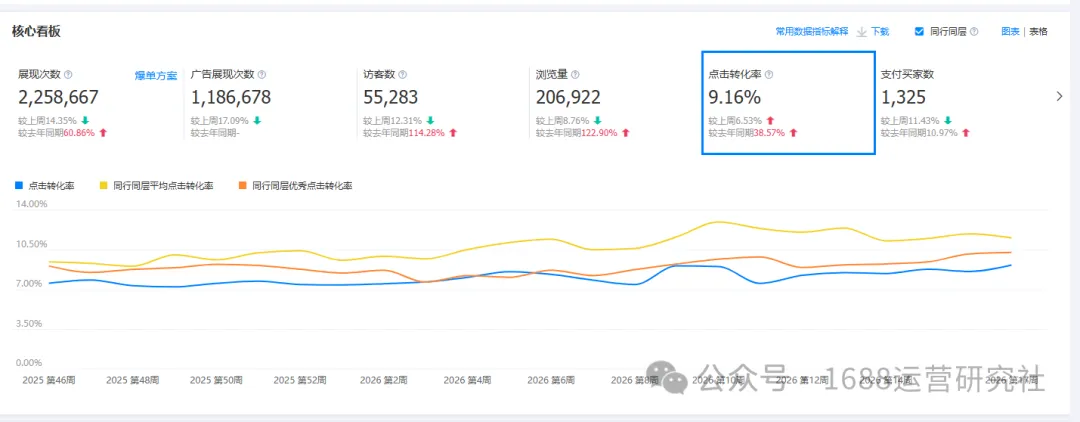The height and width of the screenshot is (422, 1080).
Task: Select the 展现次数 metric card
Action: tap(98, 103)
